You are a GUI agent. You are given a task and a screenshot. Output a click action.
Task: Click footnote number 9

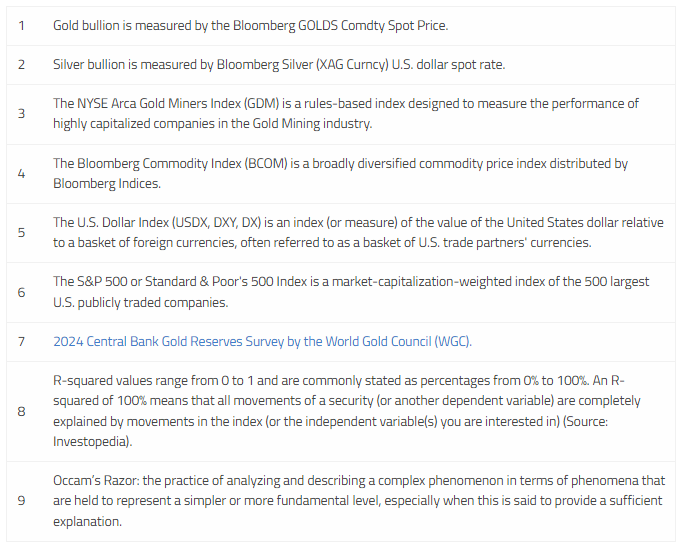(x=22, y=500)
